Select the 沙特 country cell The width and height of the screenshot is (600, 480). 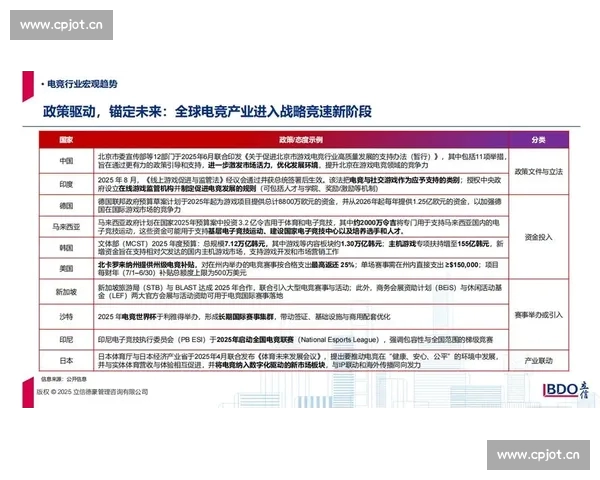[x=66, y=317]
